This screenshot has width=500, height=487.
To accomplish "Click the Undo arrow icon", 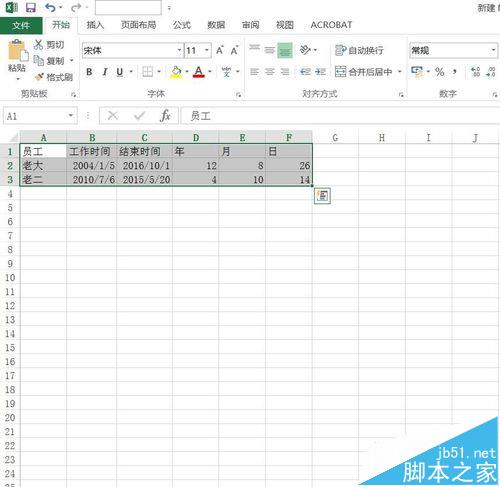I will (x=50, y=7).
